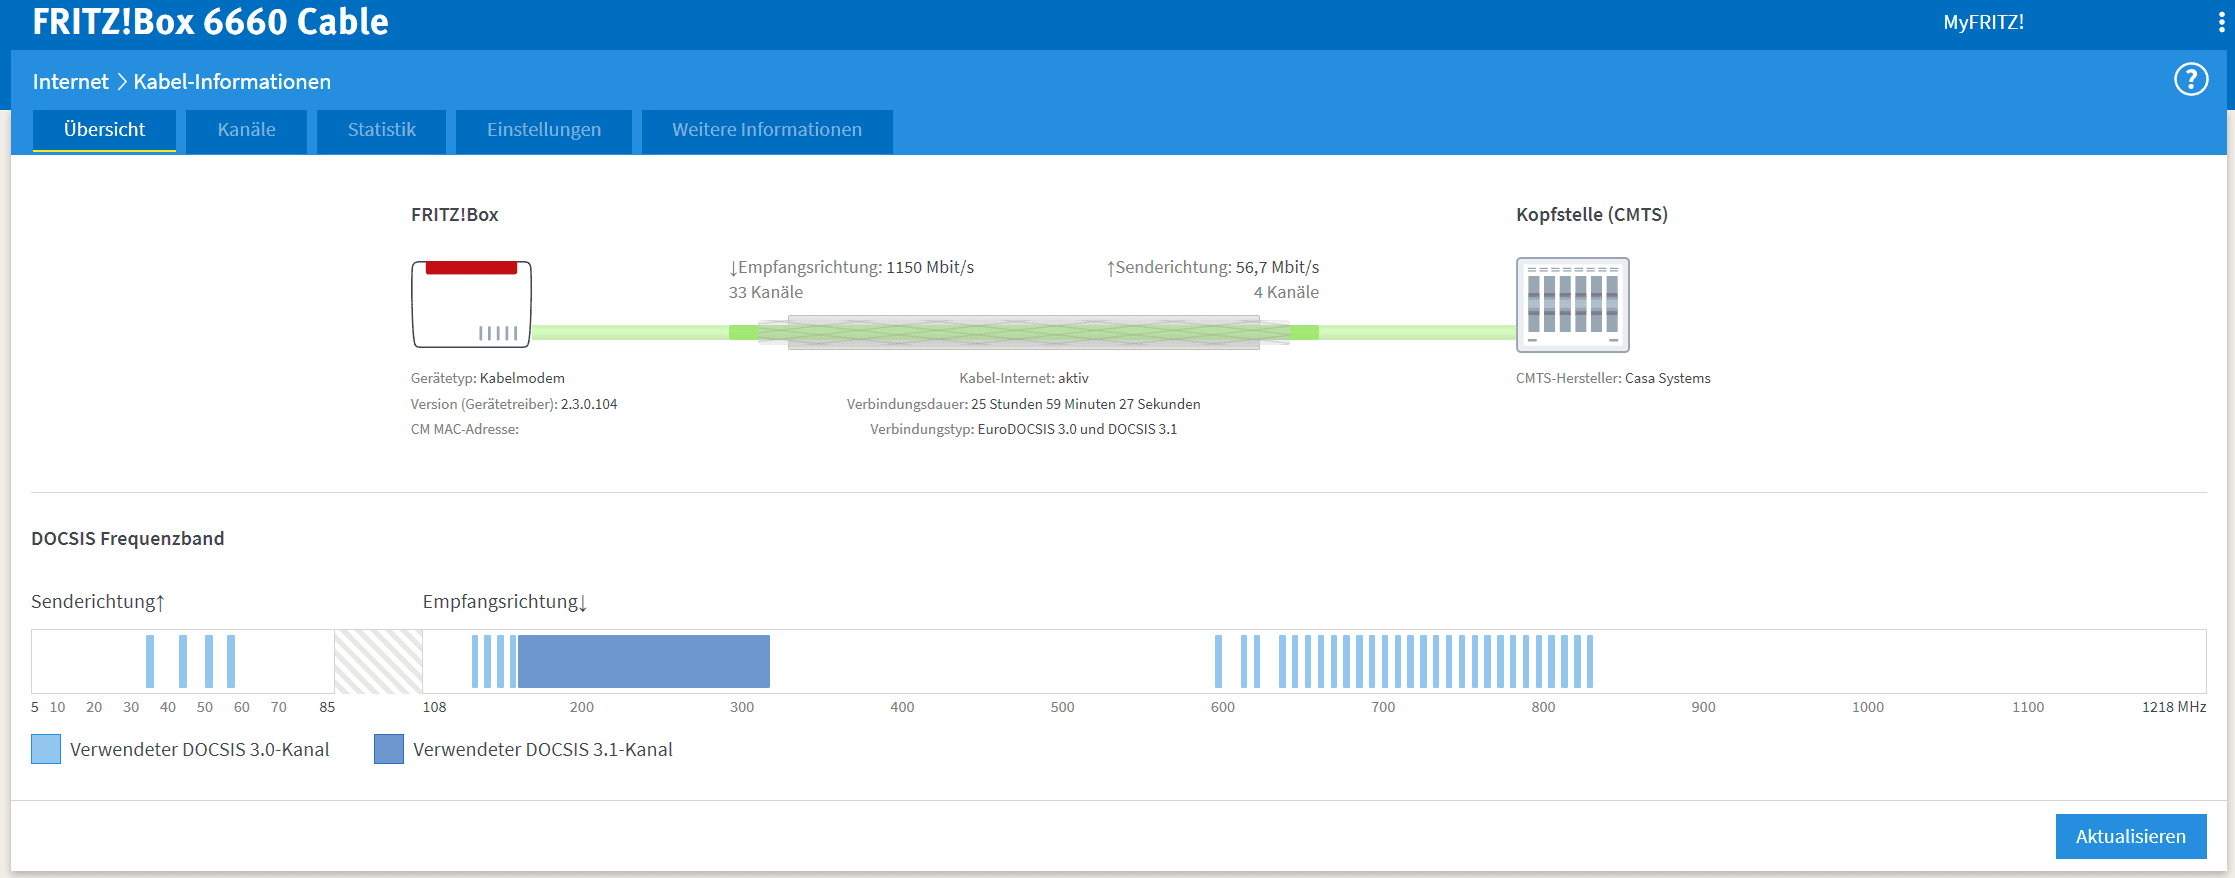Click the Senderichtung↑ label above the band

tap(98, 601)
